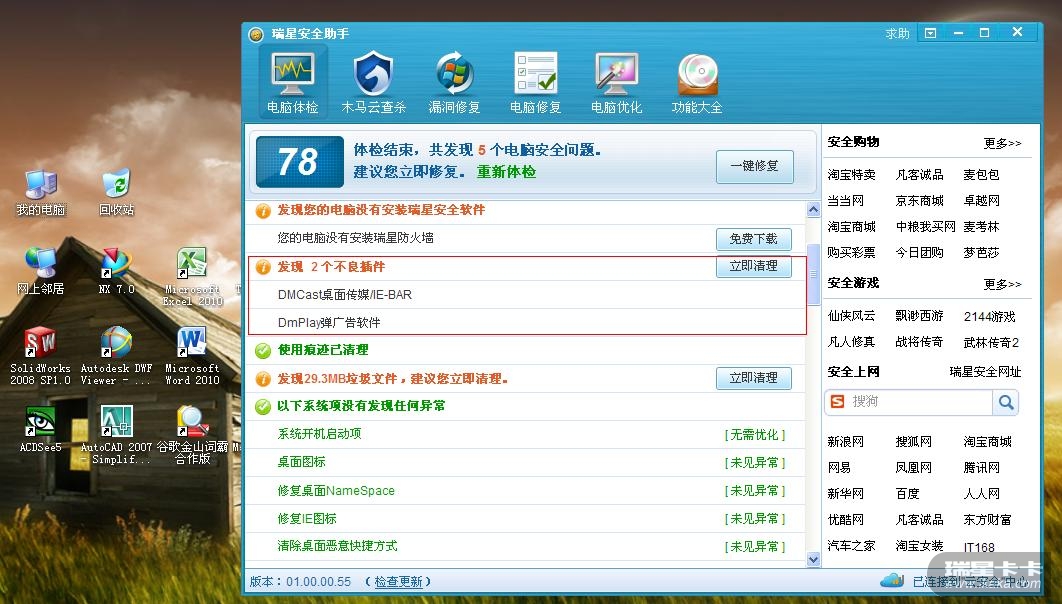Viewport: 1062px width, 604px height.
Task: Click the search magnifier icon
Action: point(1006,402)
